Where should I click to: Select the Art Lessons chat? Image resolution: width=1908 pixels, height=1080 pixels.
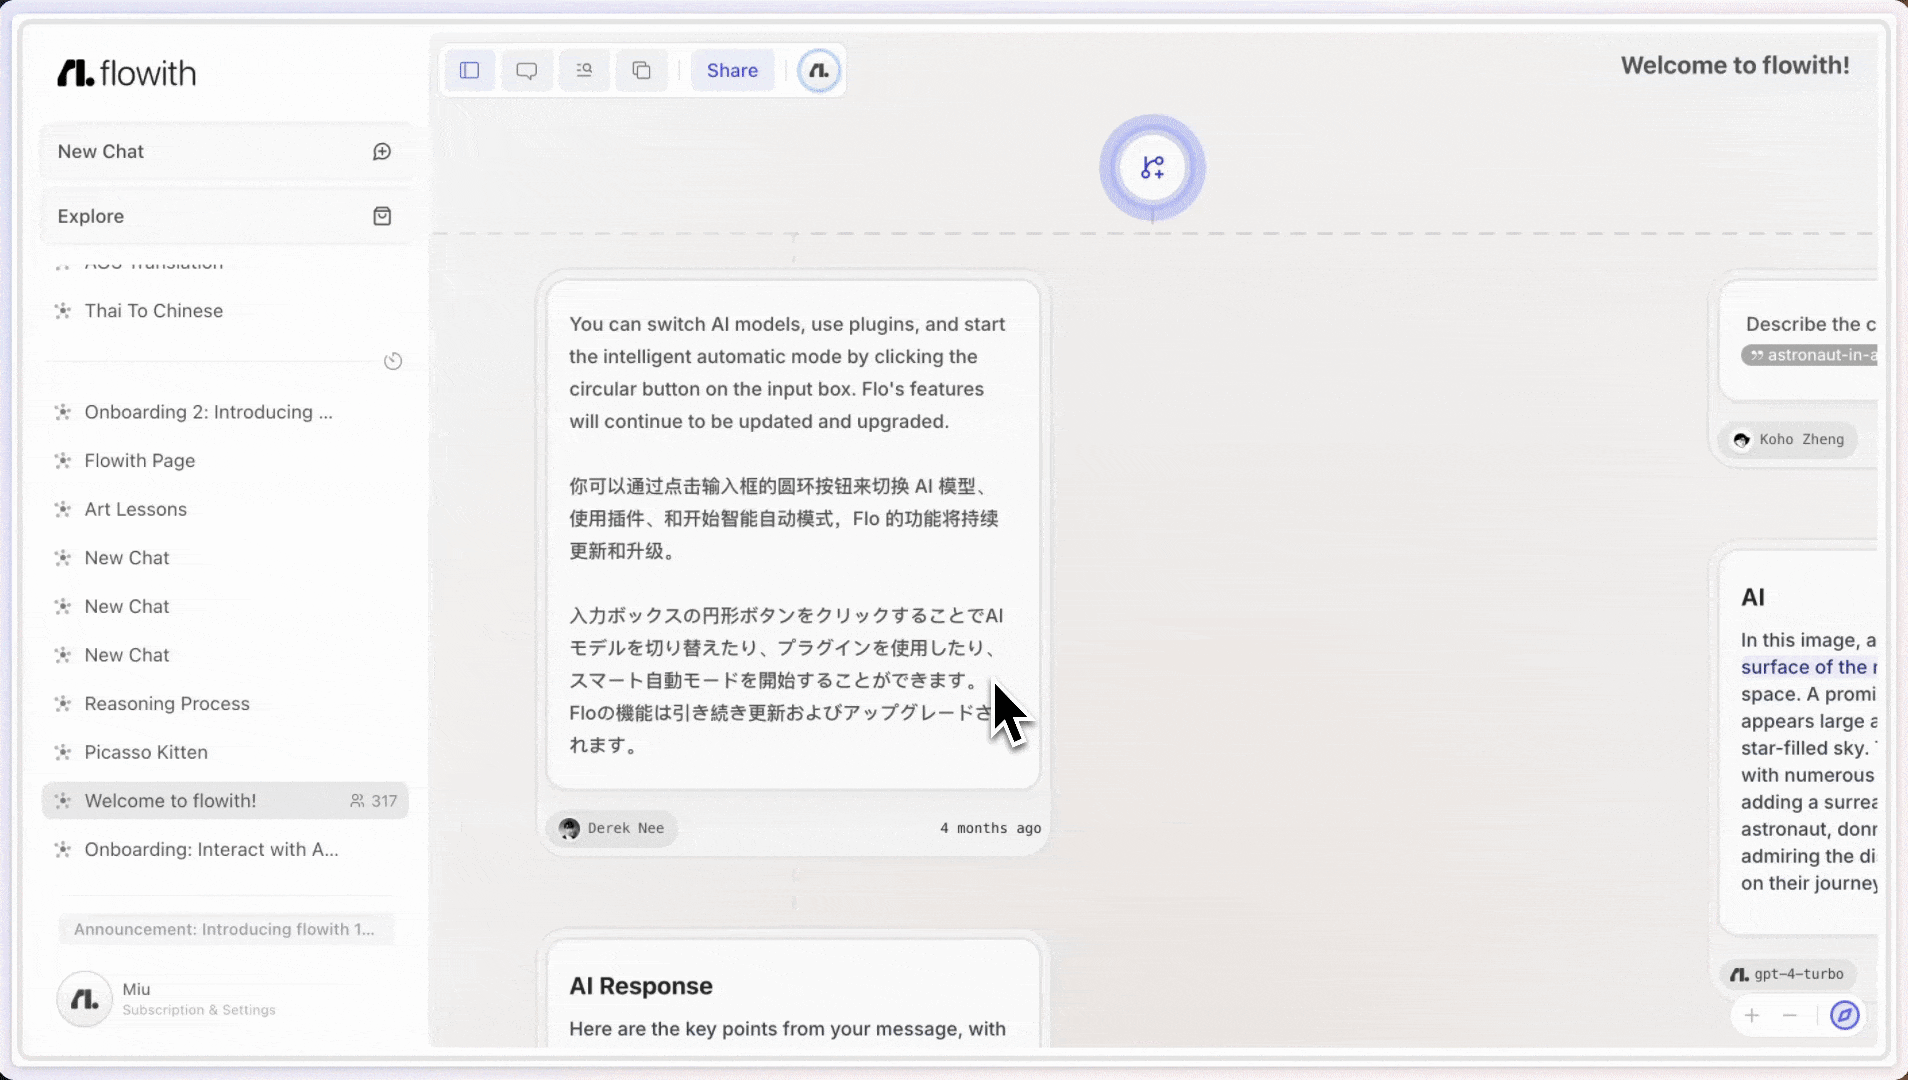tap(135, 509)
